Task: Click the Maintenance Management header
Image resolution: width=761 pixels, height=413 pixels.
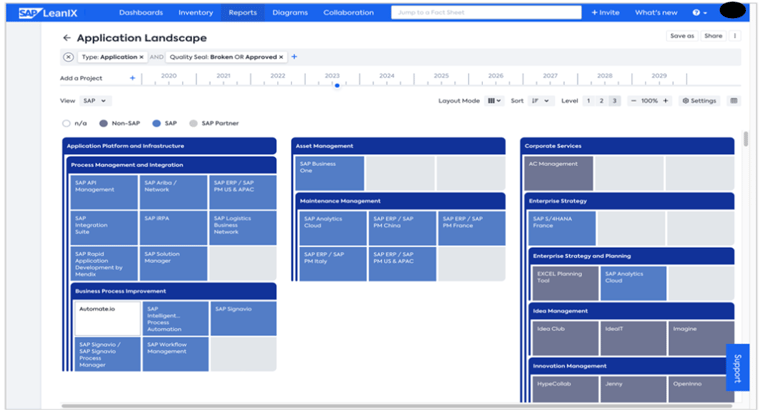Action: [400, 201]
